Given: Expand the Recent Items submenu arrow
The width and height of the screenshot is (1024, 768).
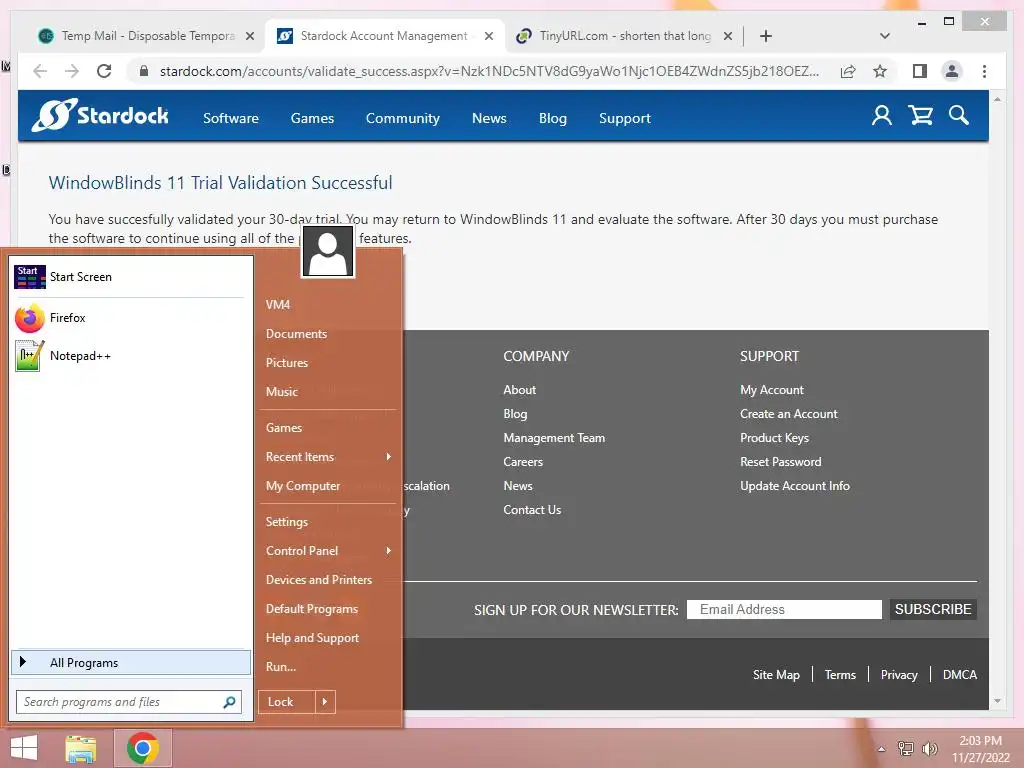Looking at the screenshot, I should 389,456.
